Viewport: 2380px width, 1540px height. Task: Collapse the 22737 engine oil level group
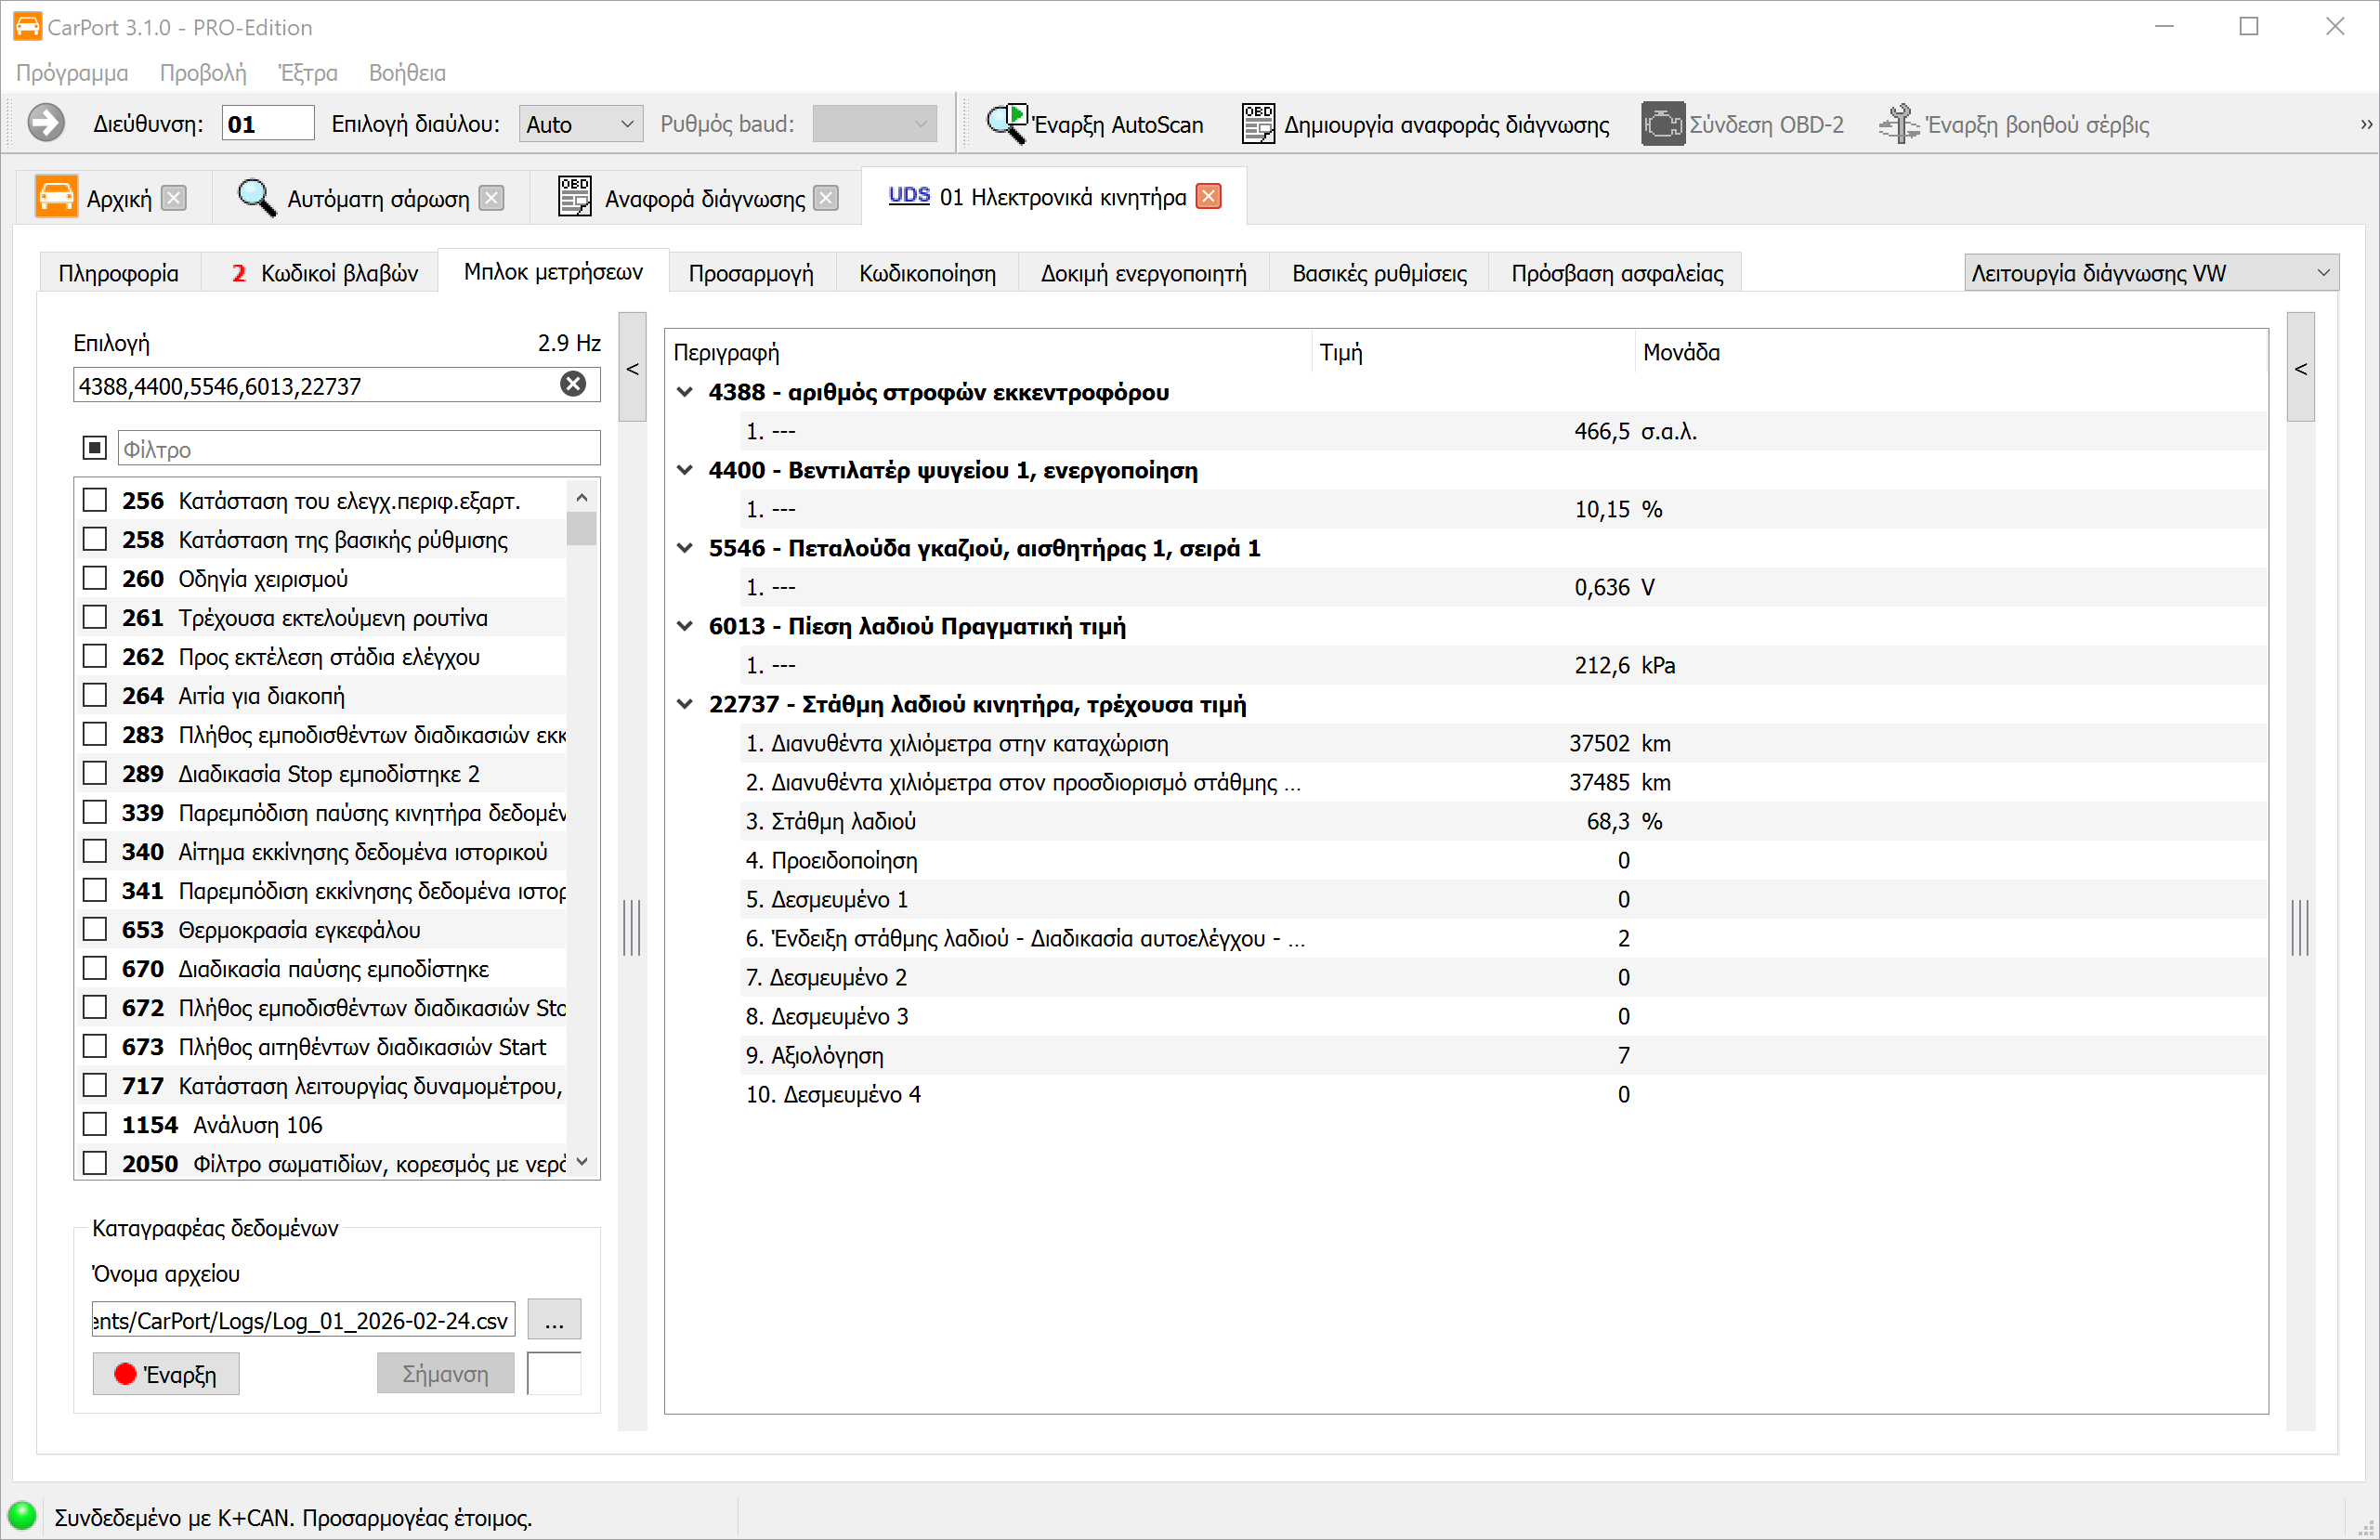pos(685,704)
